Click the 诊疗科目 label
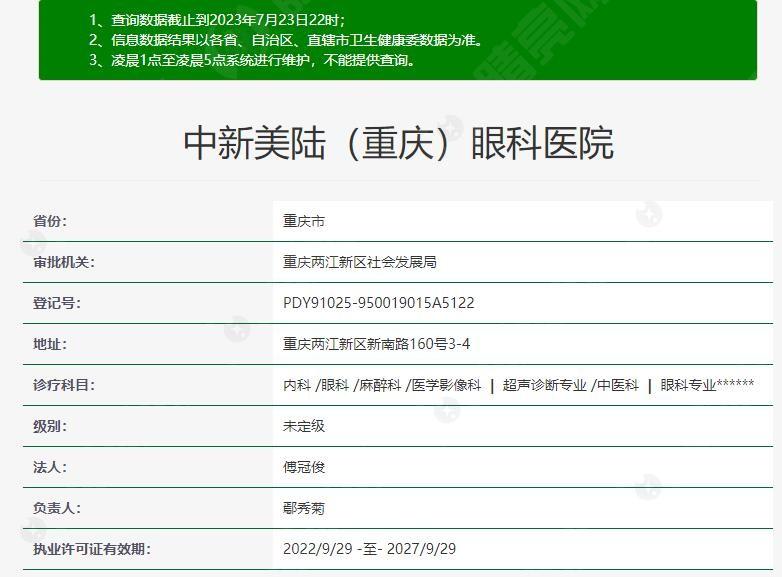Image resolution: width=782 pixels, height=577 pixels. 64,385
